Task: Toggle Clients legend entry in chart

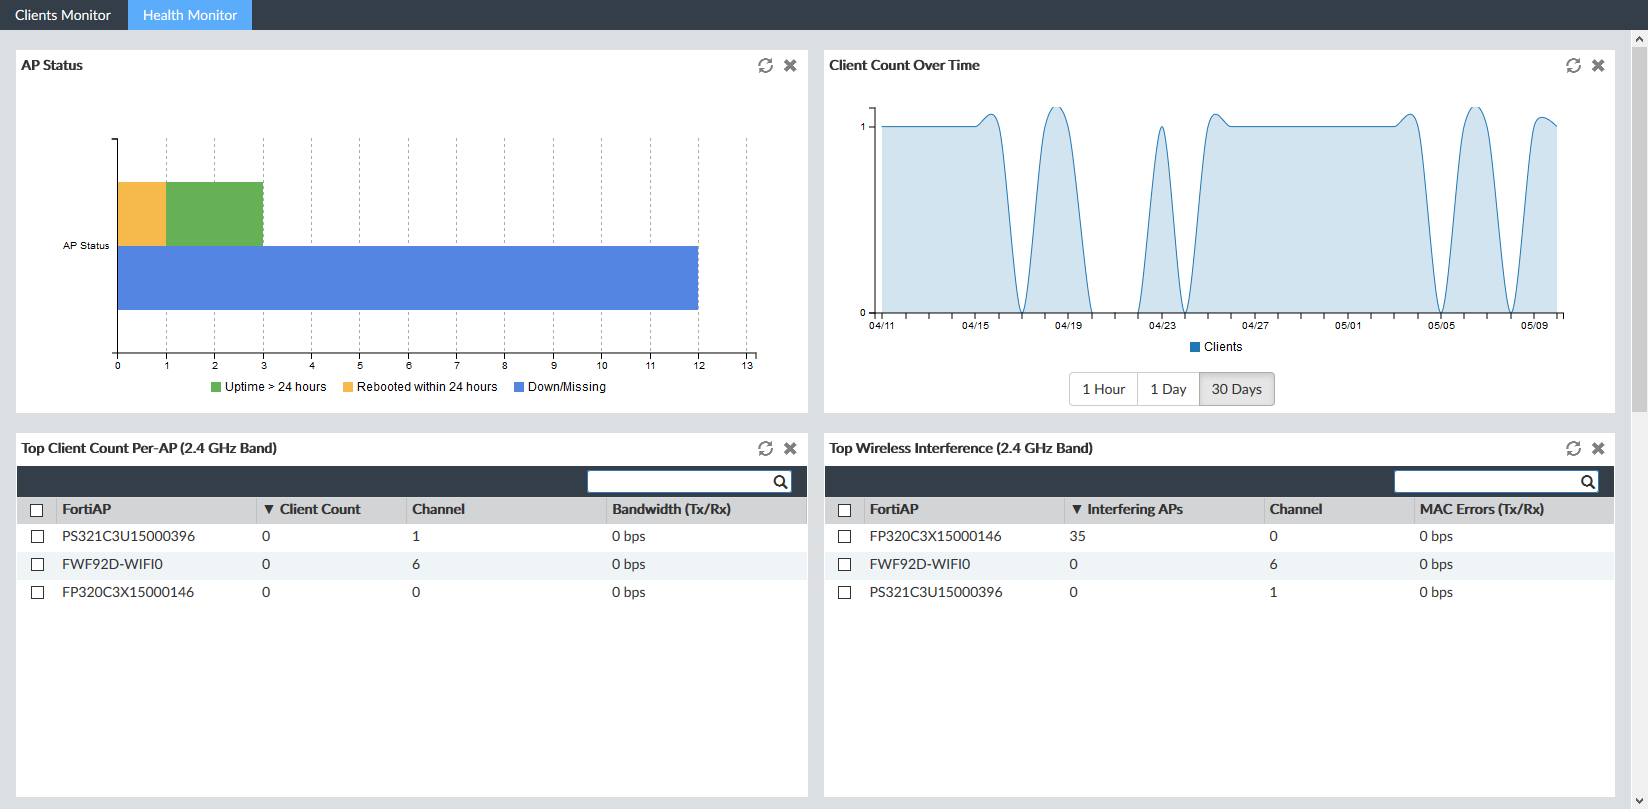Action: (1216, 347)
